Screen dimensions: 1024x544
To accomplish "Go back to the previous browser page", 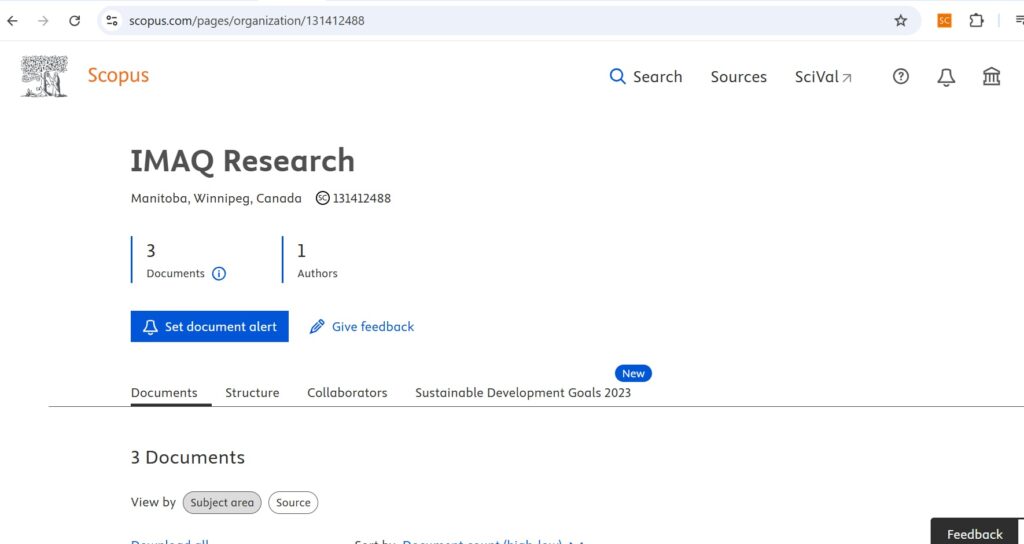I will 12,21.
